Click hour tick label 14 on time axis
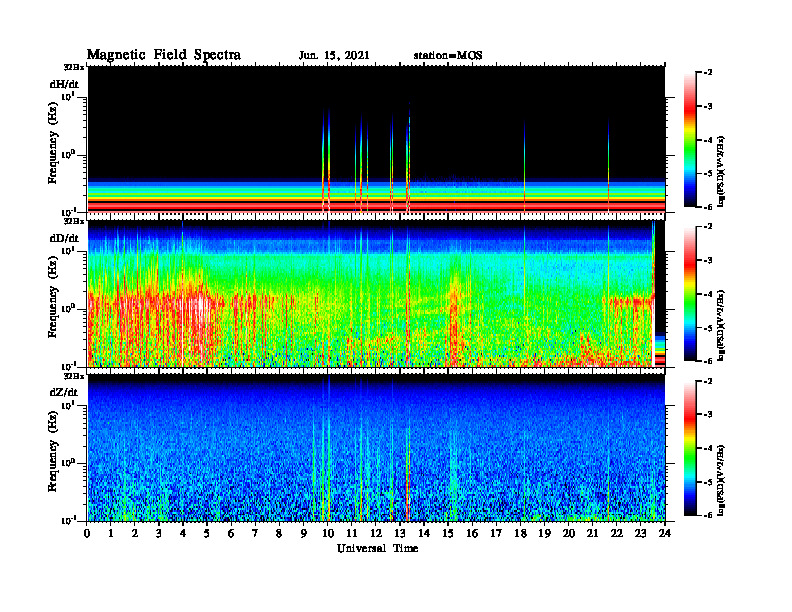The height and width of the screenshot is (612, 792). 424,533
